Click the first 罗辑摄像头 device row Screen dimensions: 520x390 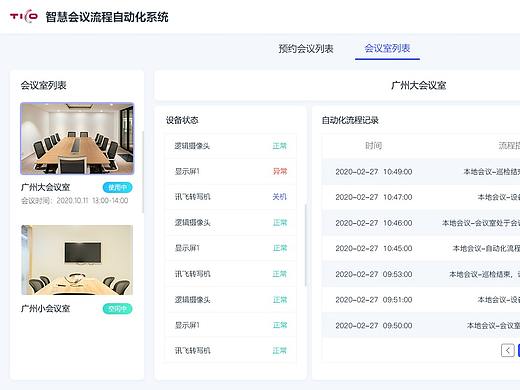[x=230, y=146]
